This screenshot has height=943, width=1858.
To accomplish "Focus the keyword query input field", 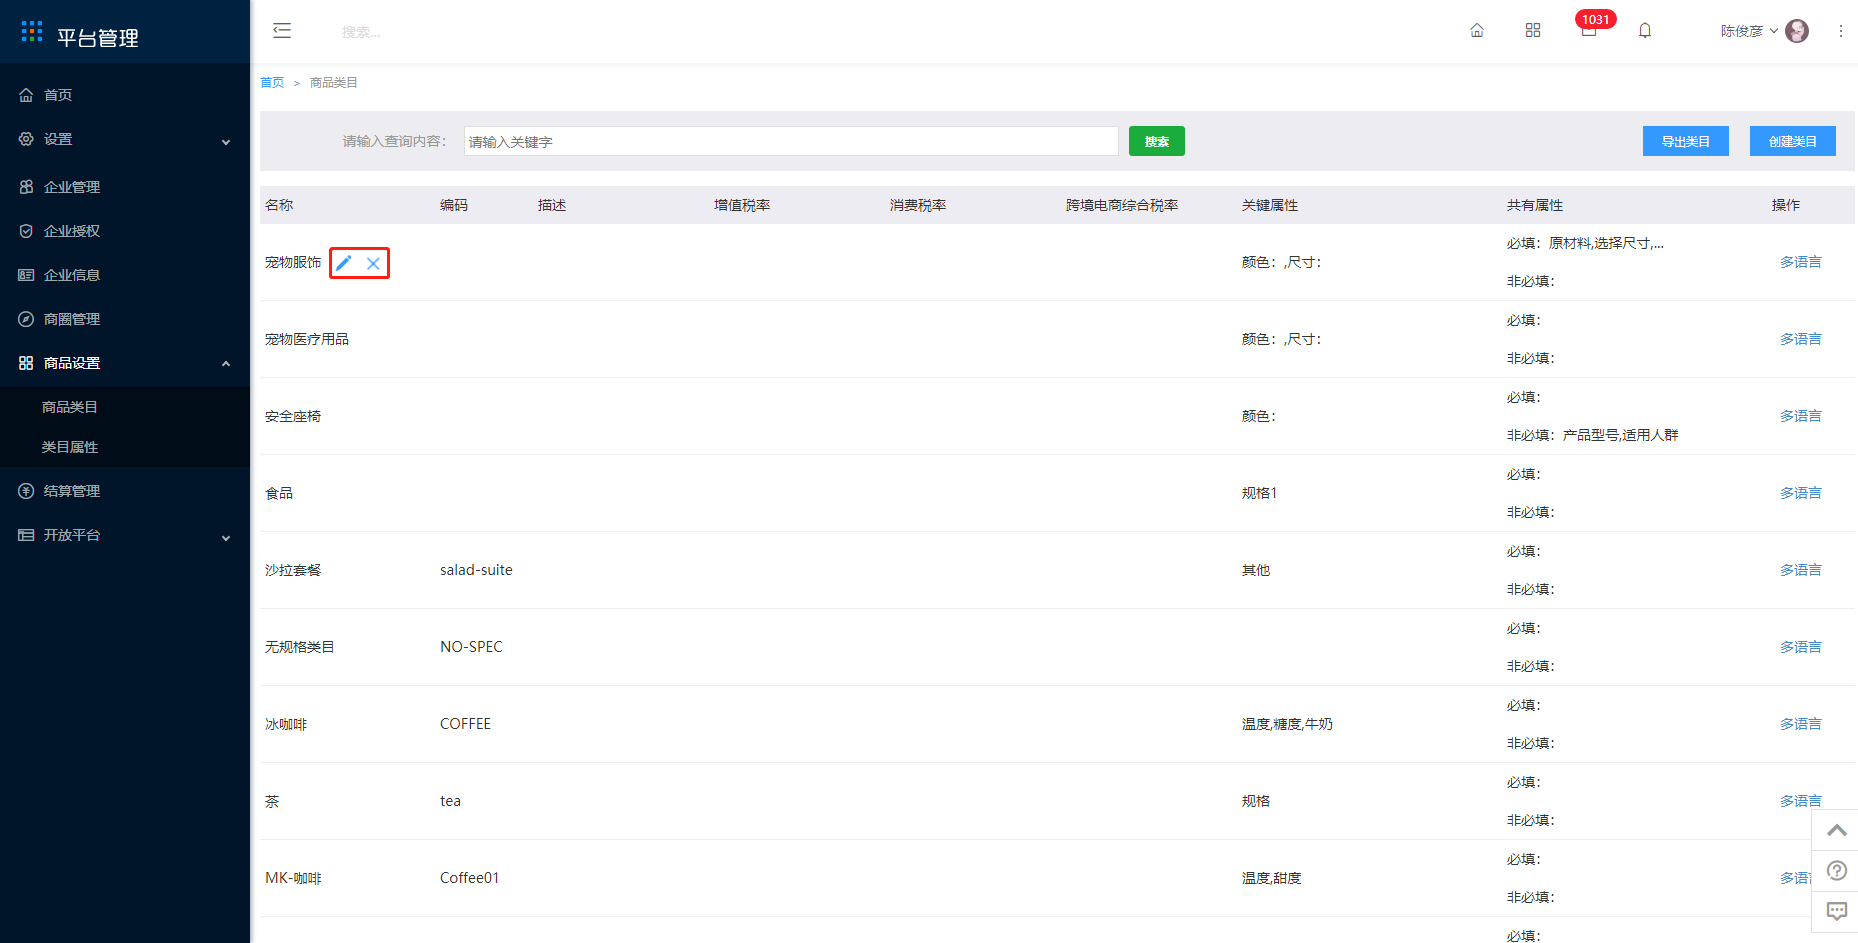I will coord(791,141).
